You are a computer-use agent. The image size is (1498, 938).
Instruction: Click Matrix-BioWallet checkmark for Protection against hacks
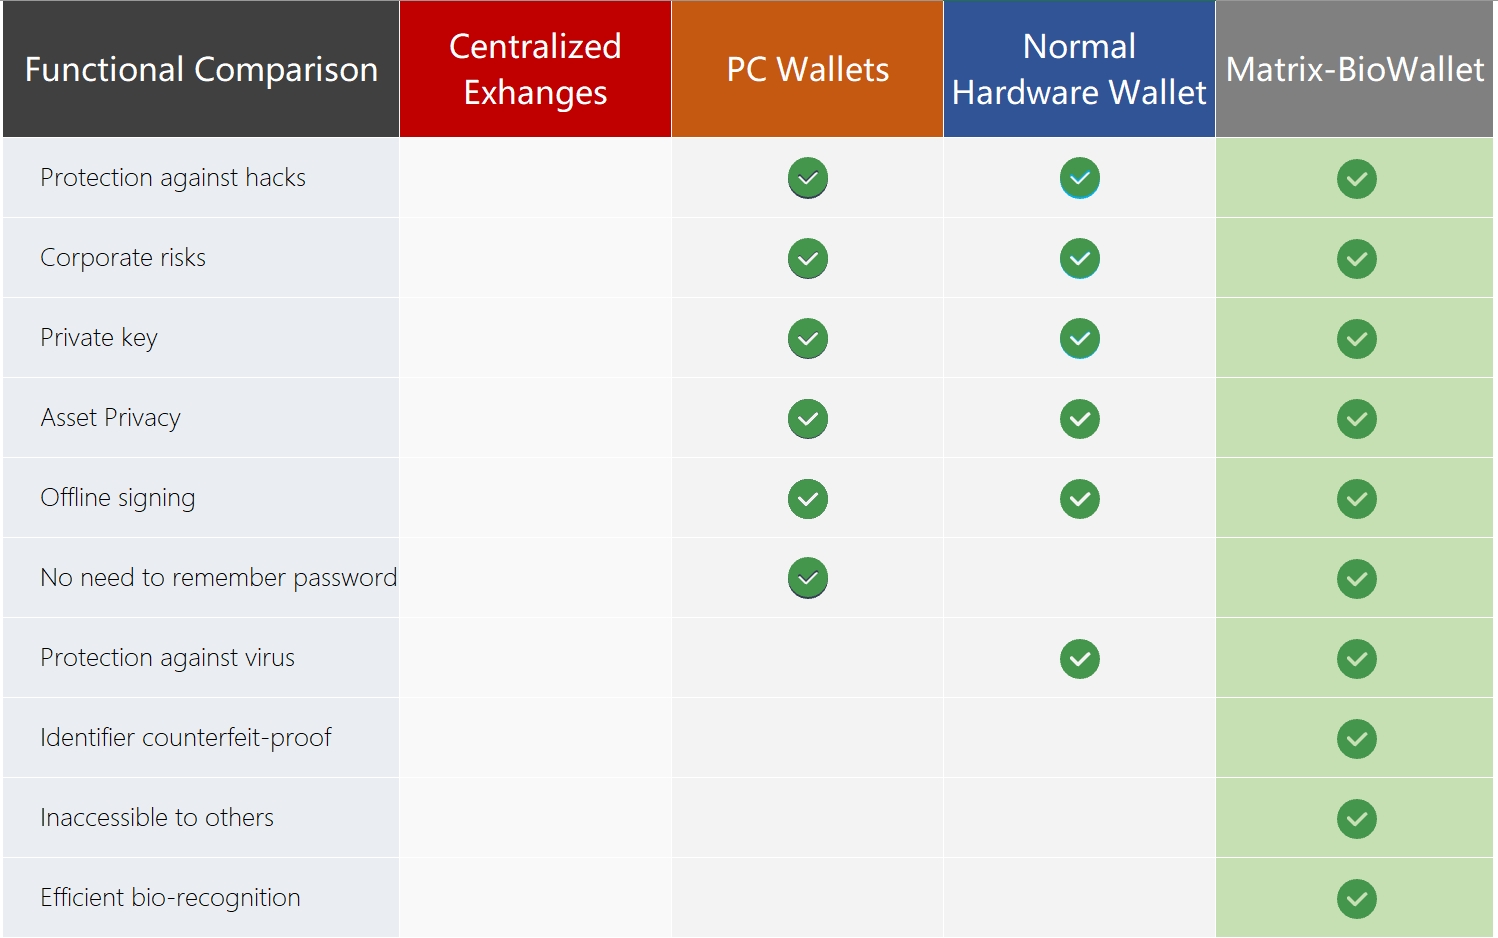point(1357,179)
